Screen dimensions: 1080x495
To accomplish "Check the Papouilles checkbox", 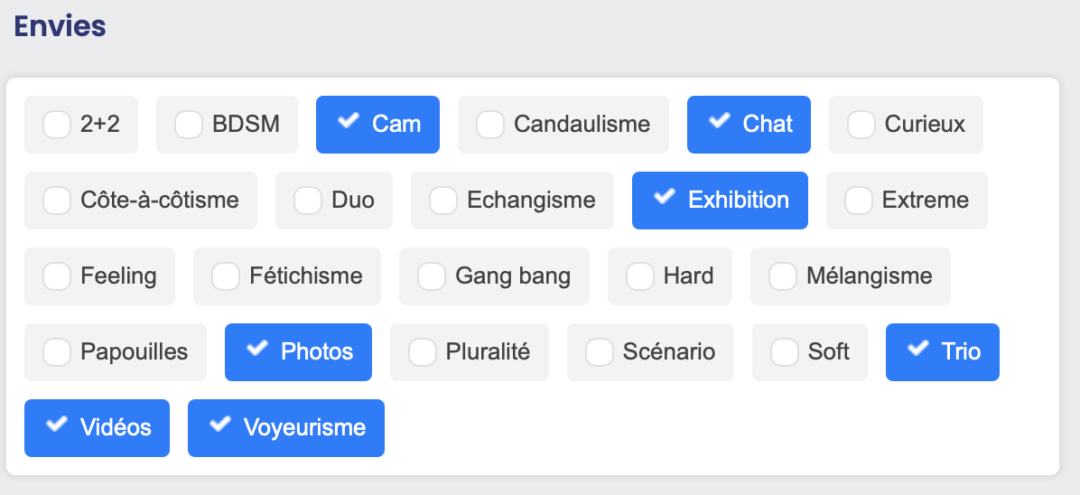I will pyautogui.click(x=57, y=353).
